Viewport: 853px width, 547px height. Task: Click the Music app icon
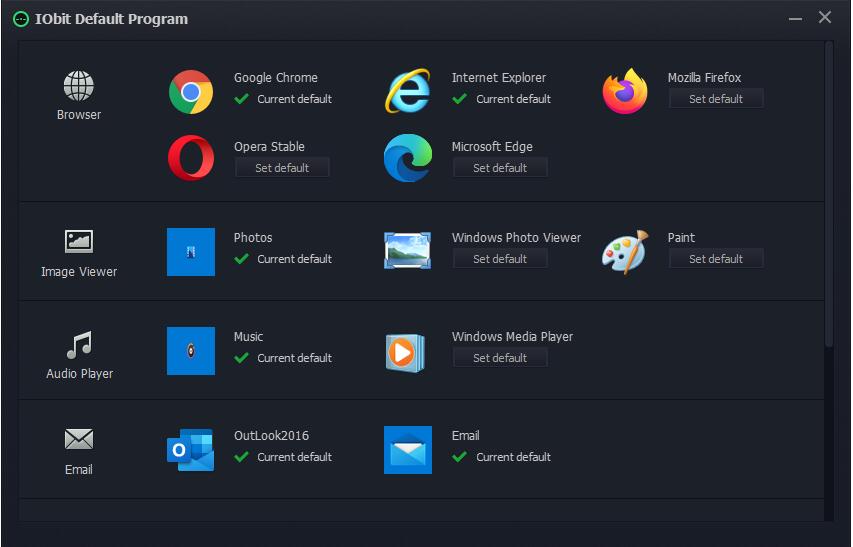[x=190, y=351]
